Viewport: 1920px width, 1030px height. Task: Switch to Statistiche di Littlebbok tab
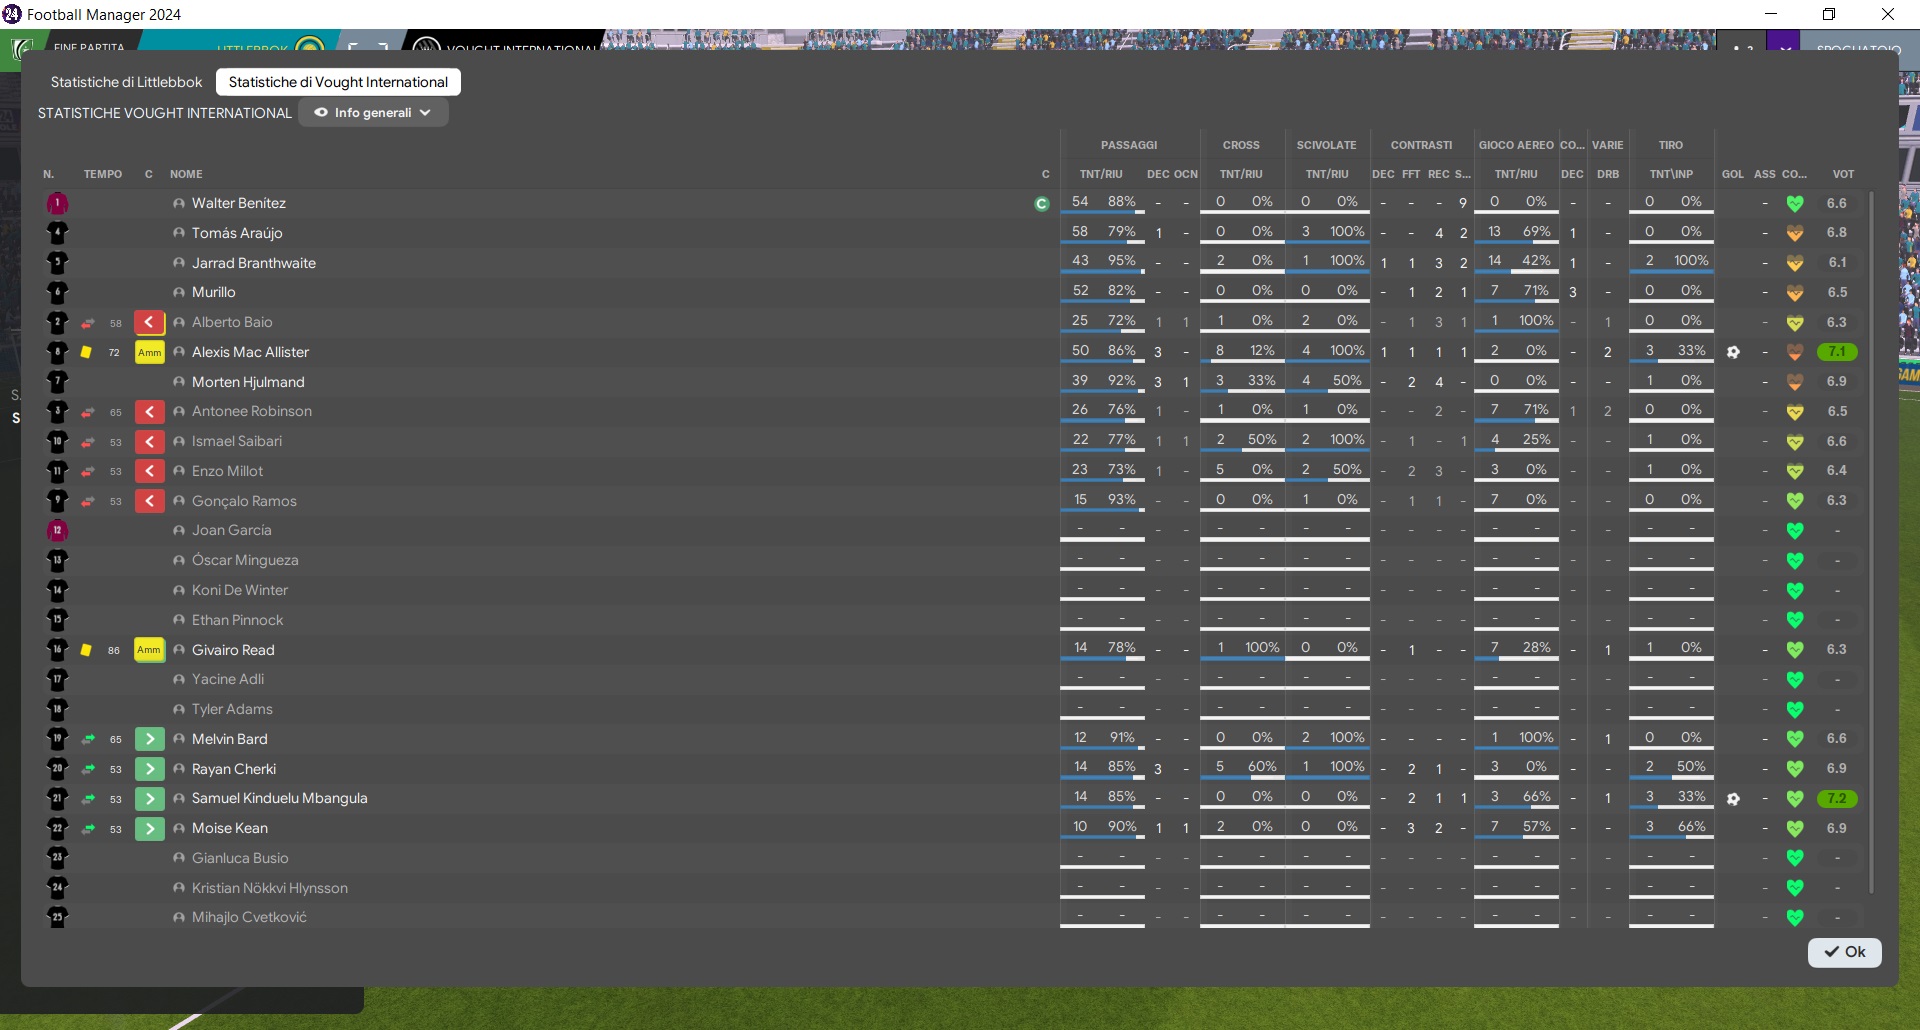click(126, 82)
